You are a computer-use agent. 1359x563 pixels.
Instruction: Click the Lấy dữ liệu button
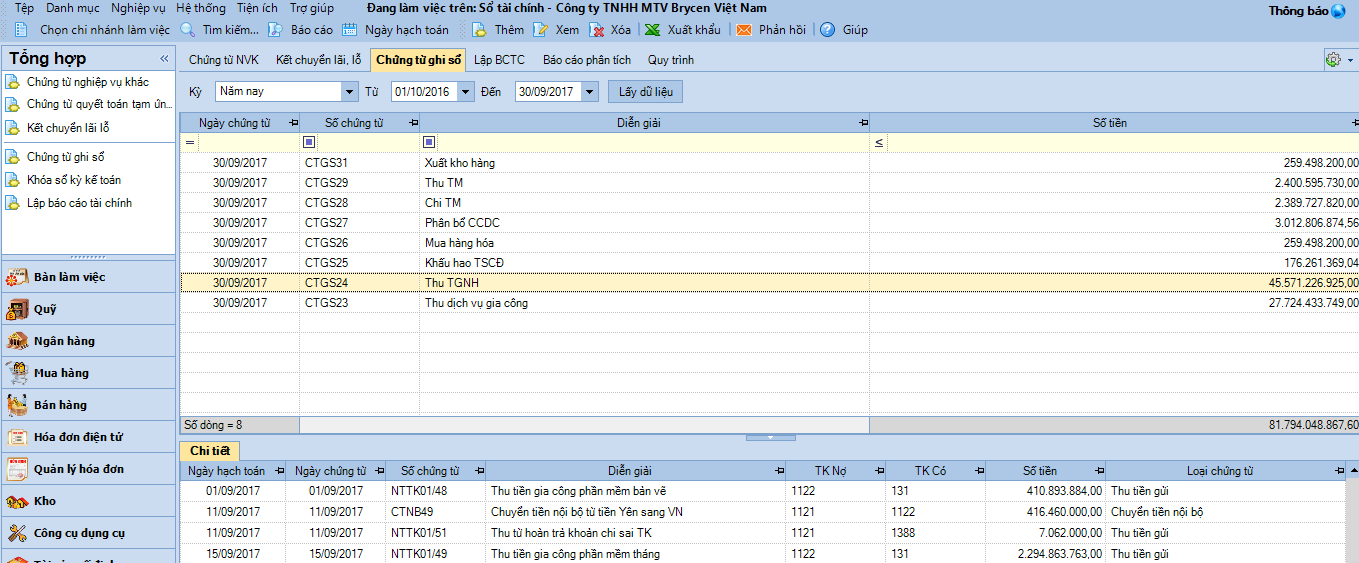tap(645, 92)
